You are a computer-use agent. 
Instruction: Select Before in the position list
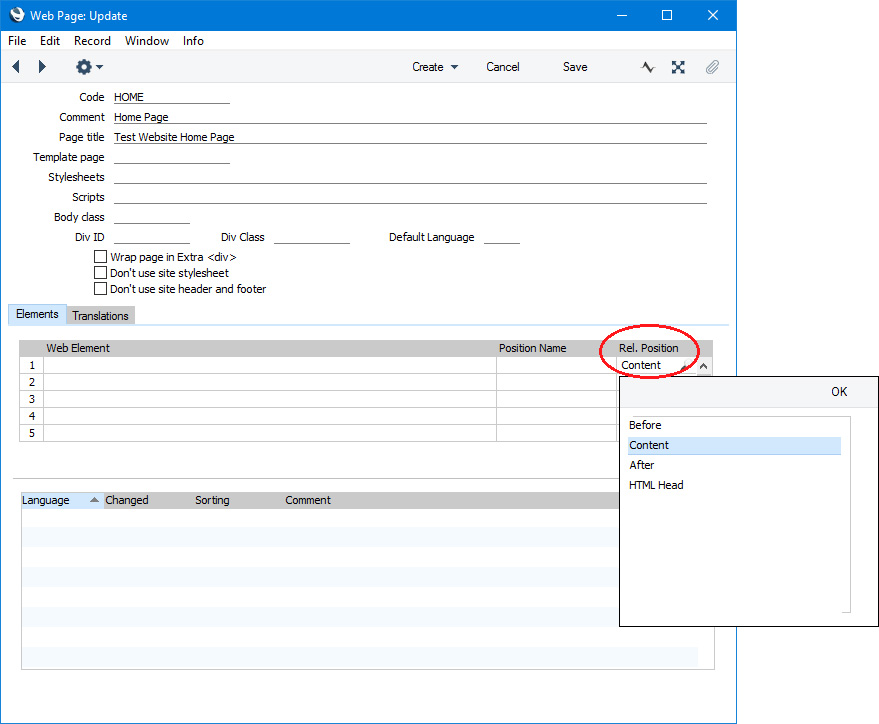pos(734,425)
